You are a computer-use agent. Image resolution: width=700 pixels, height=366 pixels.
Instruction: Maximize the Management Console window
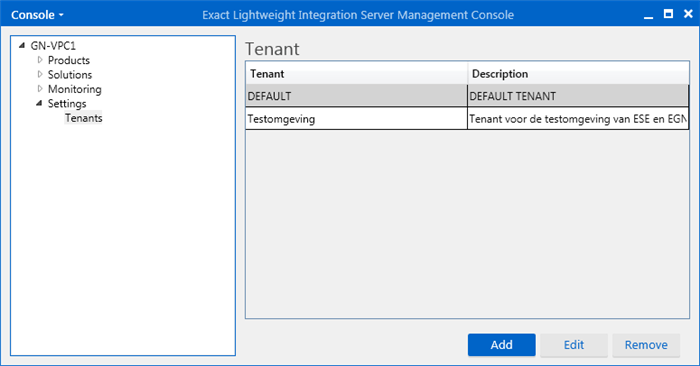coord(668,14)
